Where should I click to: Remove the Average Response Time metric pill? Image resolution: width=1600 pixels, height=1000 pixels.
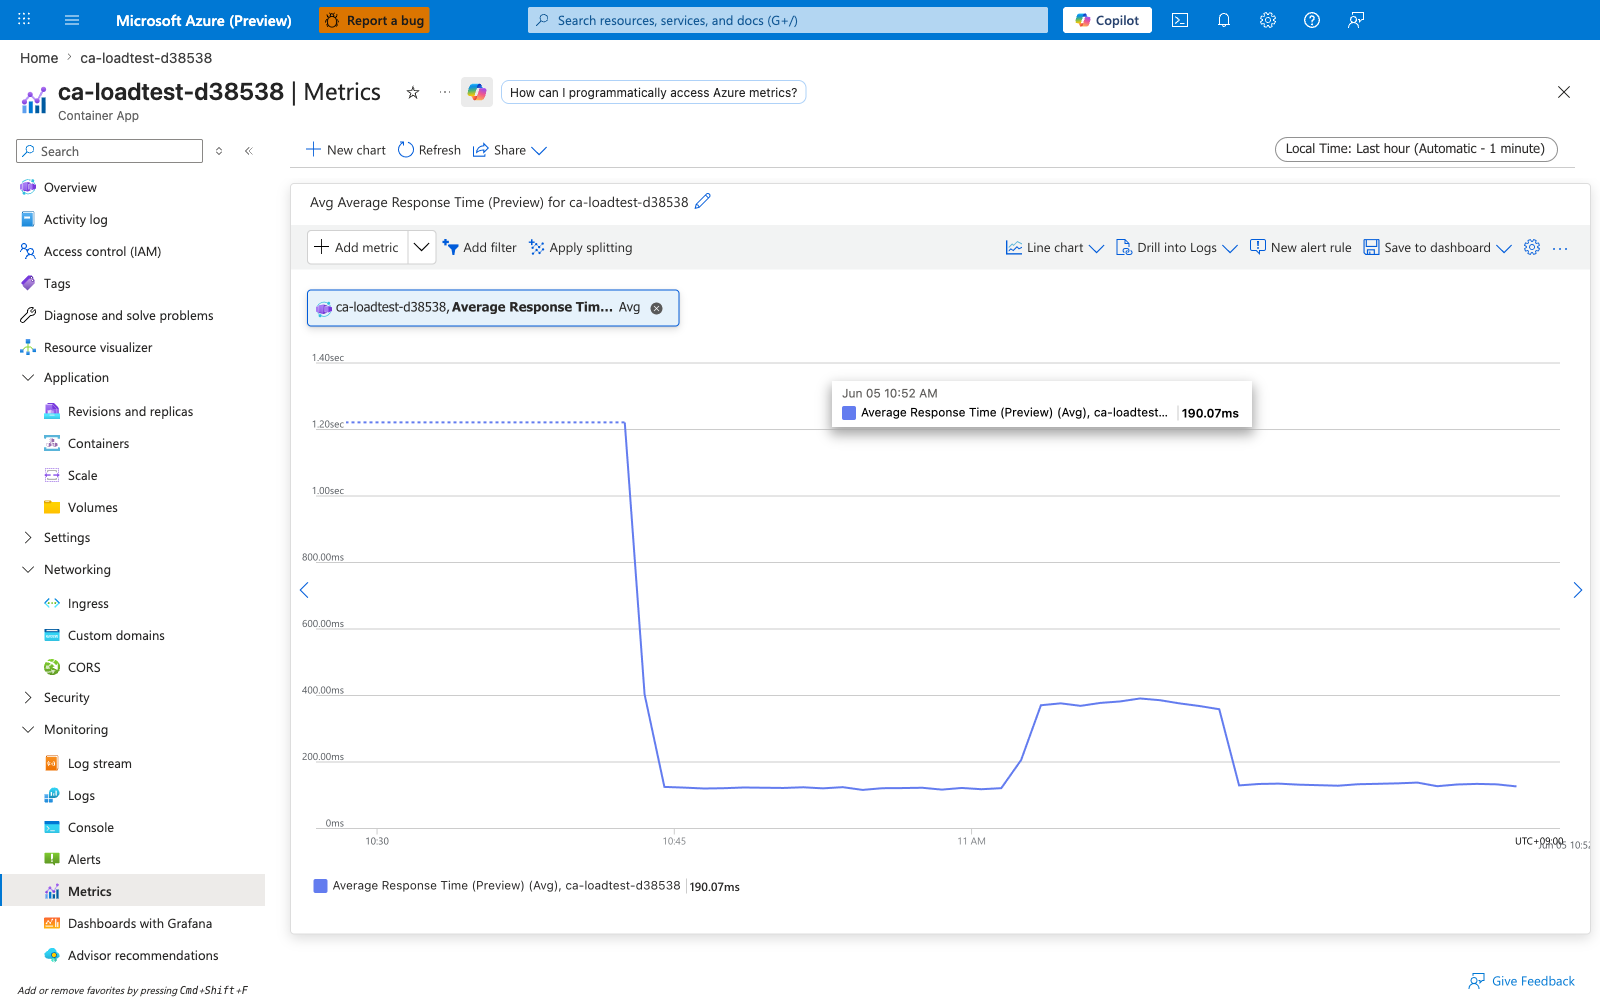point(657,308)
